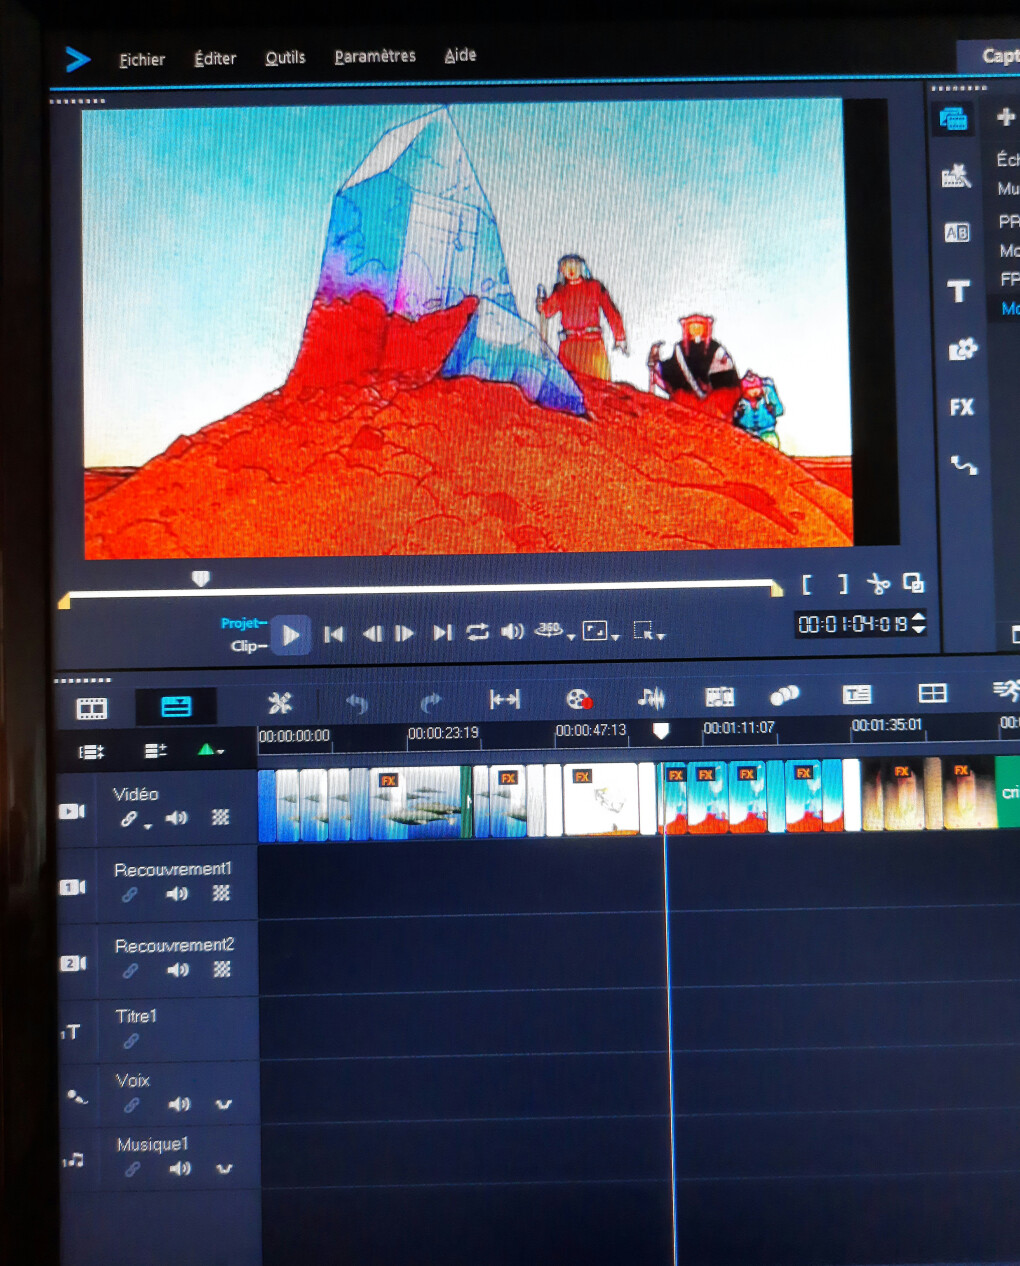Viewport: 1020px width, 1266px height.
Task: Mute the Recouvrement2 track
Action: 178,970
